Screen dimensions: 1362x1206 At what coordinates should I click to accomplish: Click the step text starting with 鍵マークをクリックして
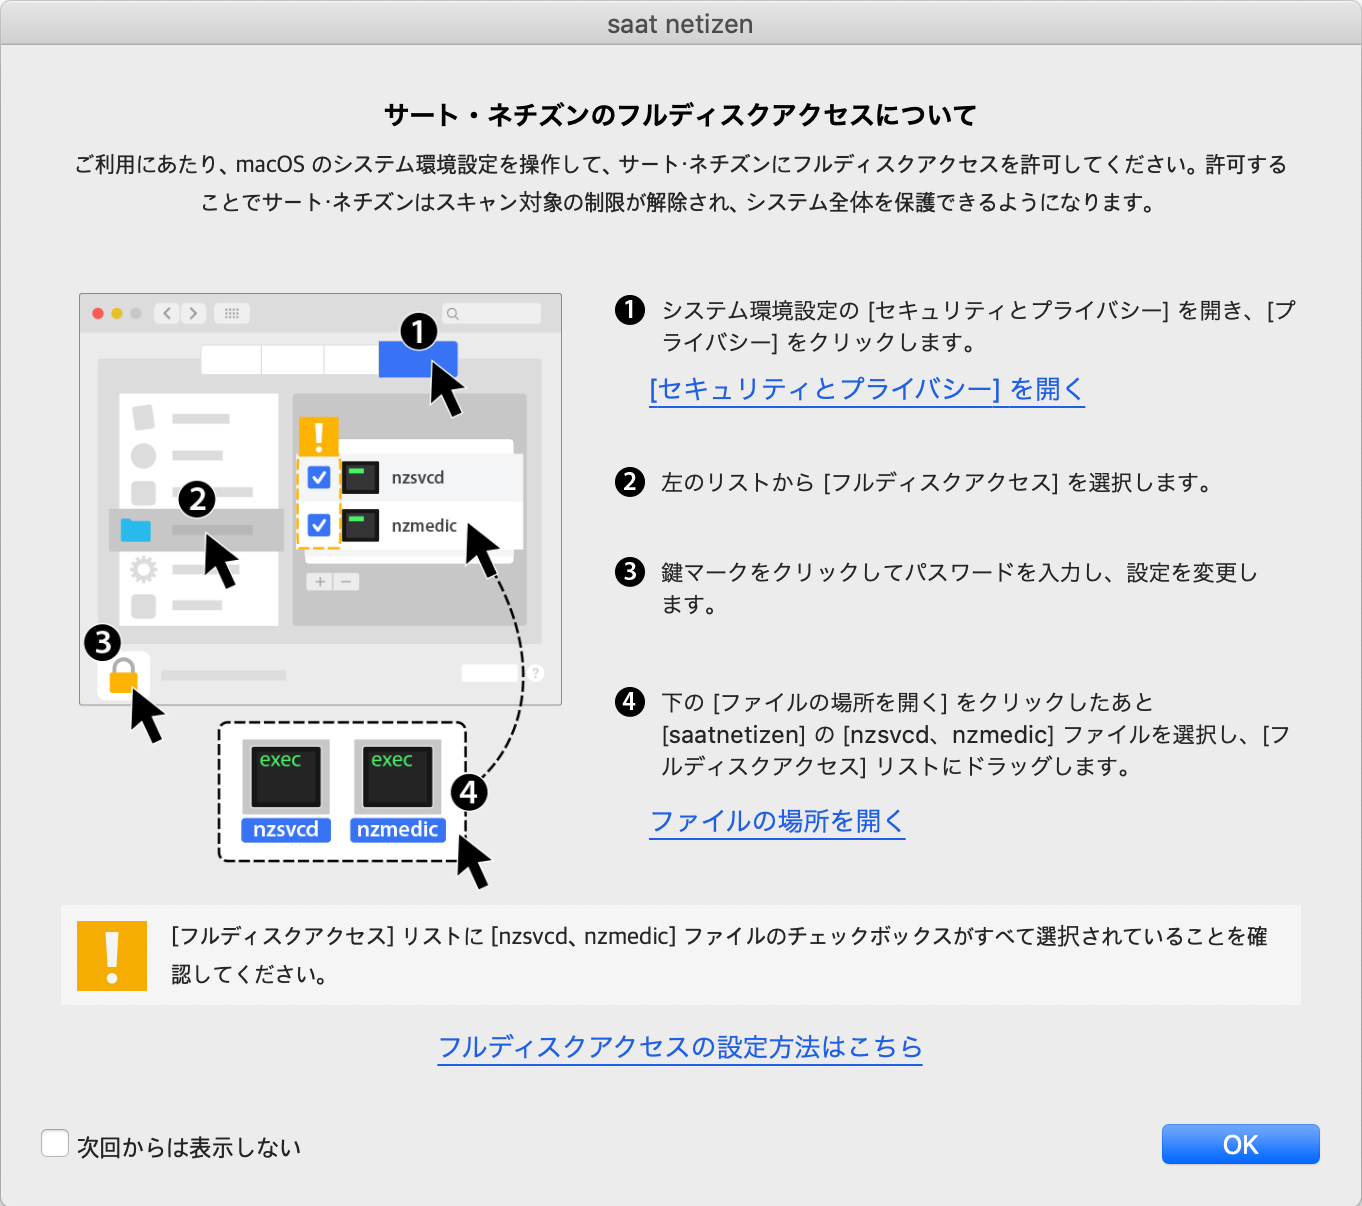959,588
